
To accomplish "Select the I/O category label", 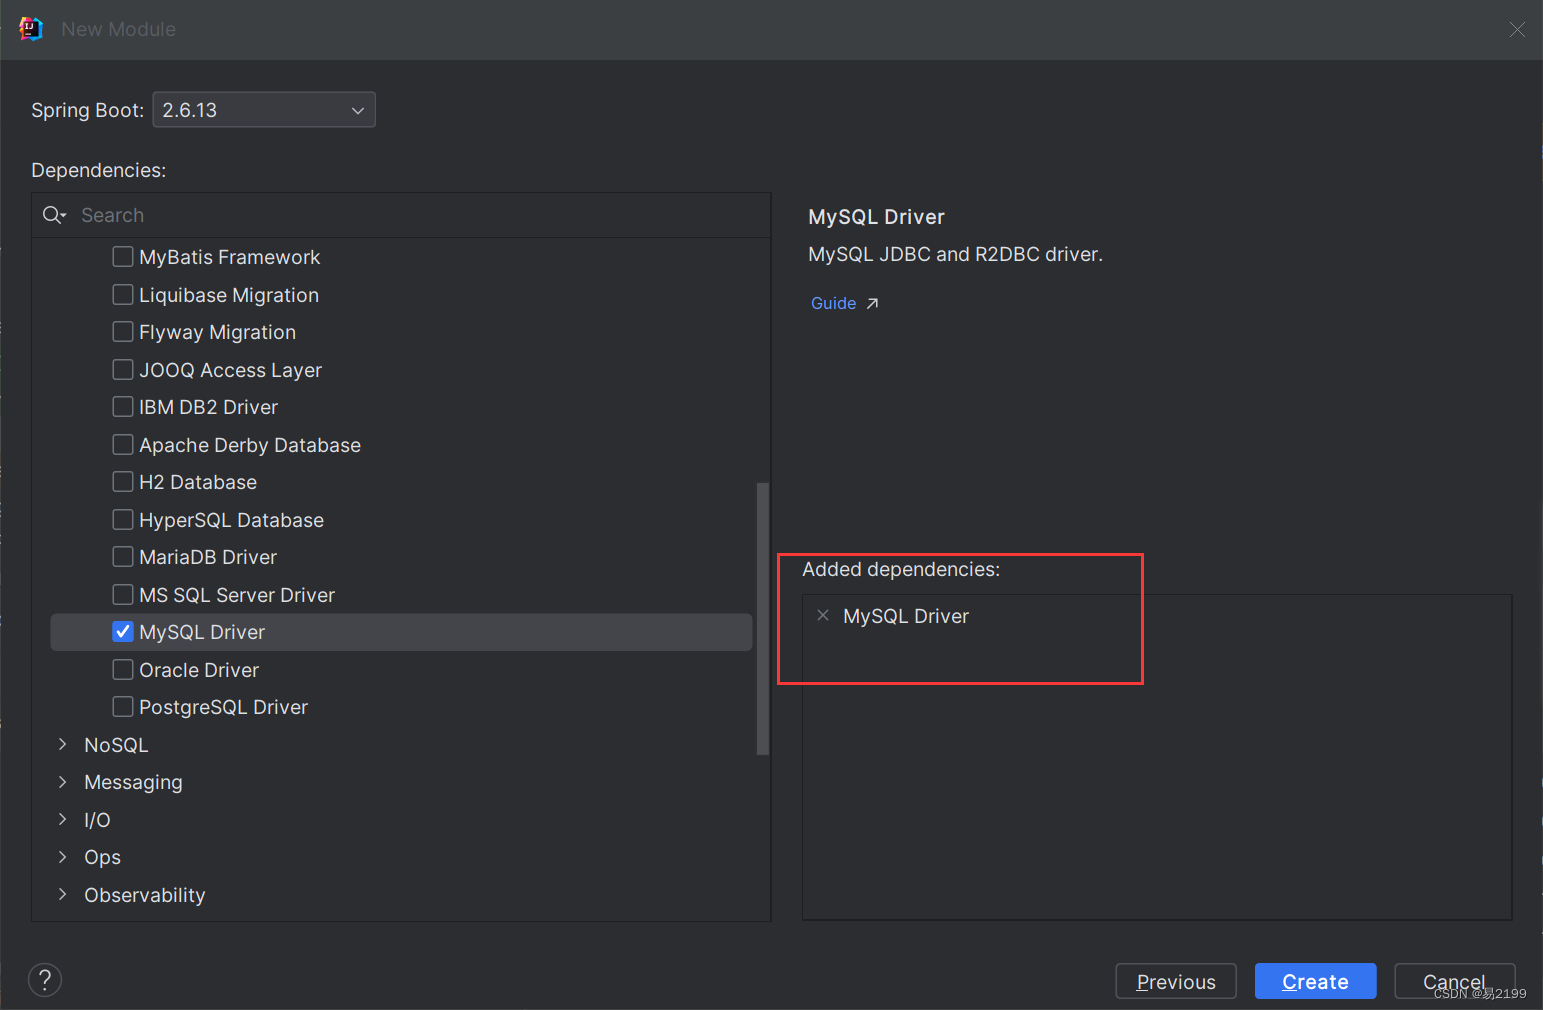I will (97, 820).
